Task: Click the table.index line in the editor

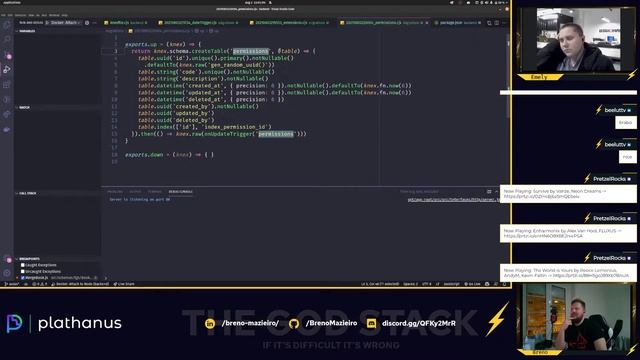Action: [x=204, y=127]
